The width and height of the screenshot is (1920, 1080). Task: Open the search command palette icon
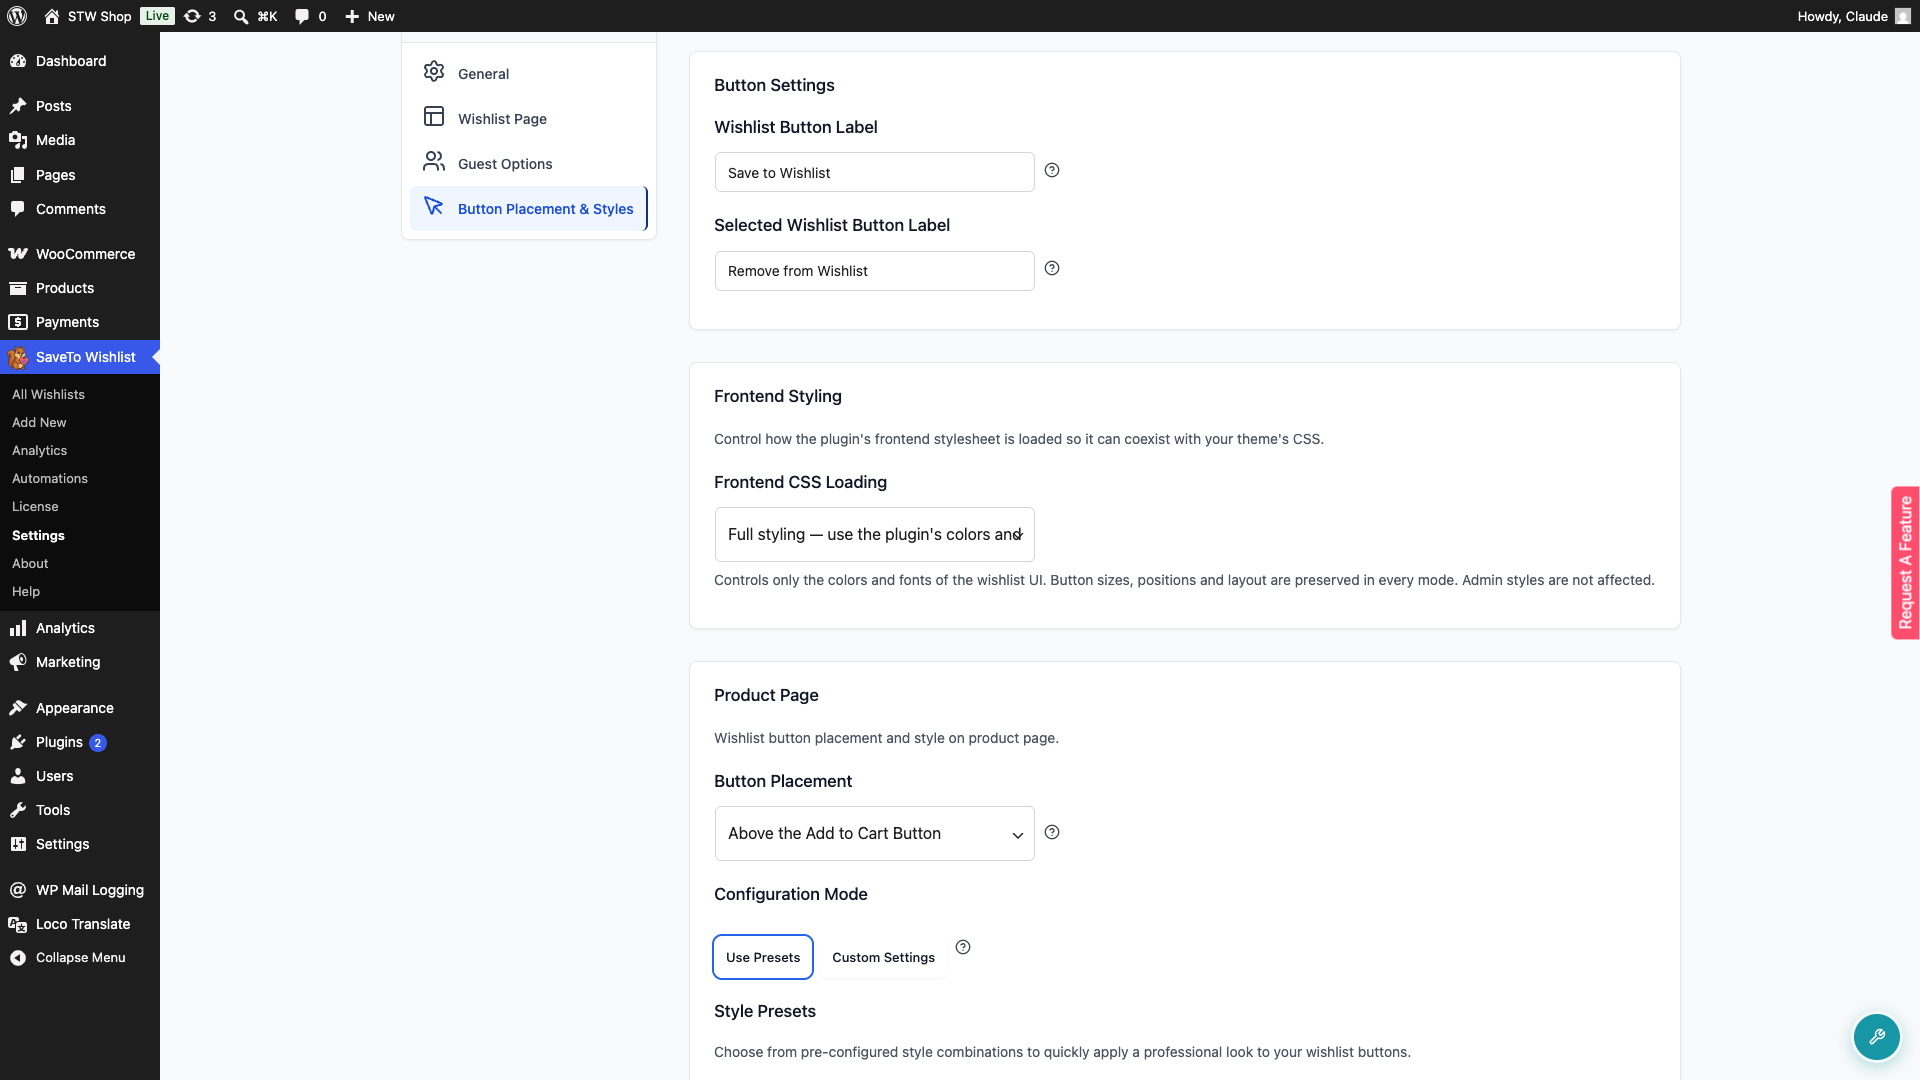(x=241, y=16)
